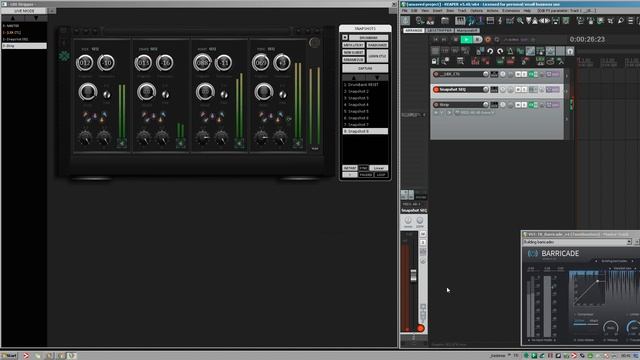Click the green Play button in REAPER transport
Screen dimensions: 640x360
tap(466, 40)
